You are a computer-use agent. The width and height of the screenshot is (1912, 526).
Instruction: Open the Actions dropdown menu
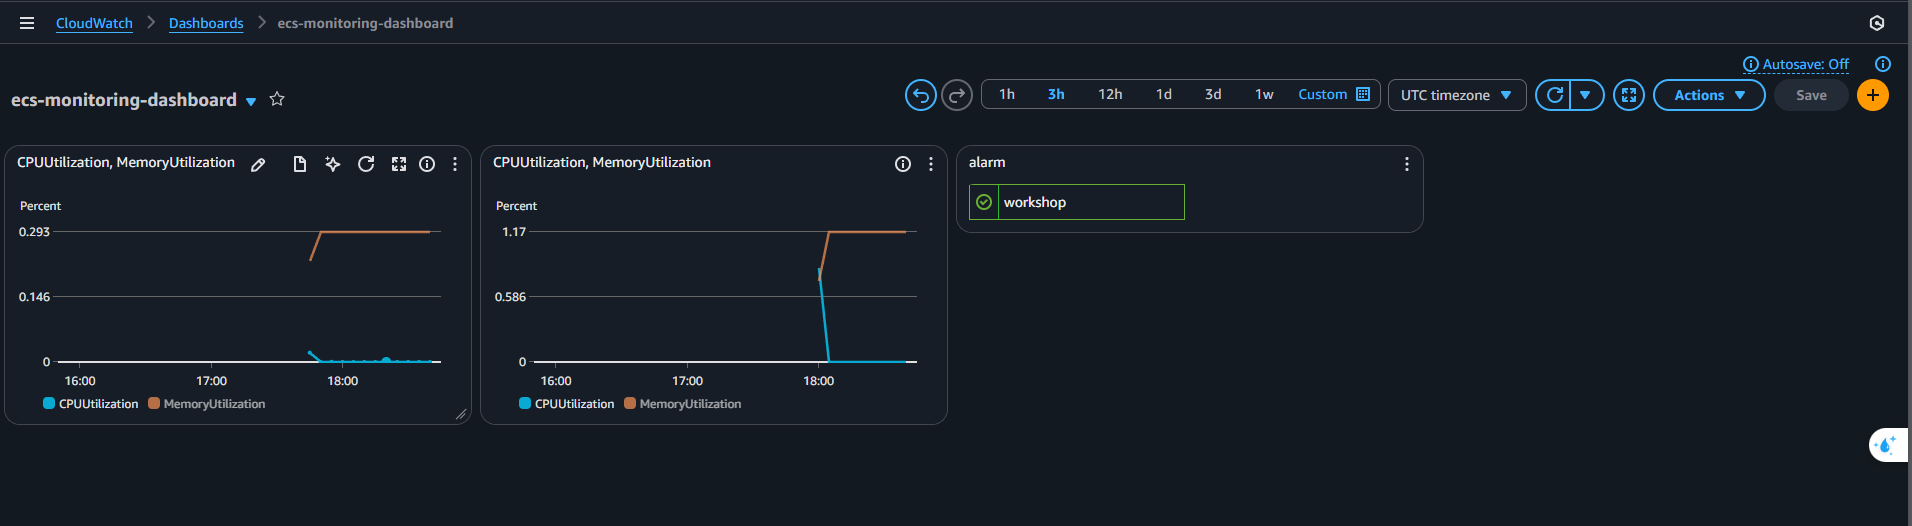[1709, 95]
